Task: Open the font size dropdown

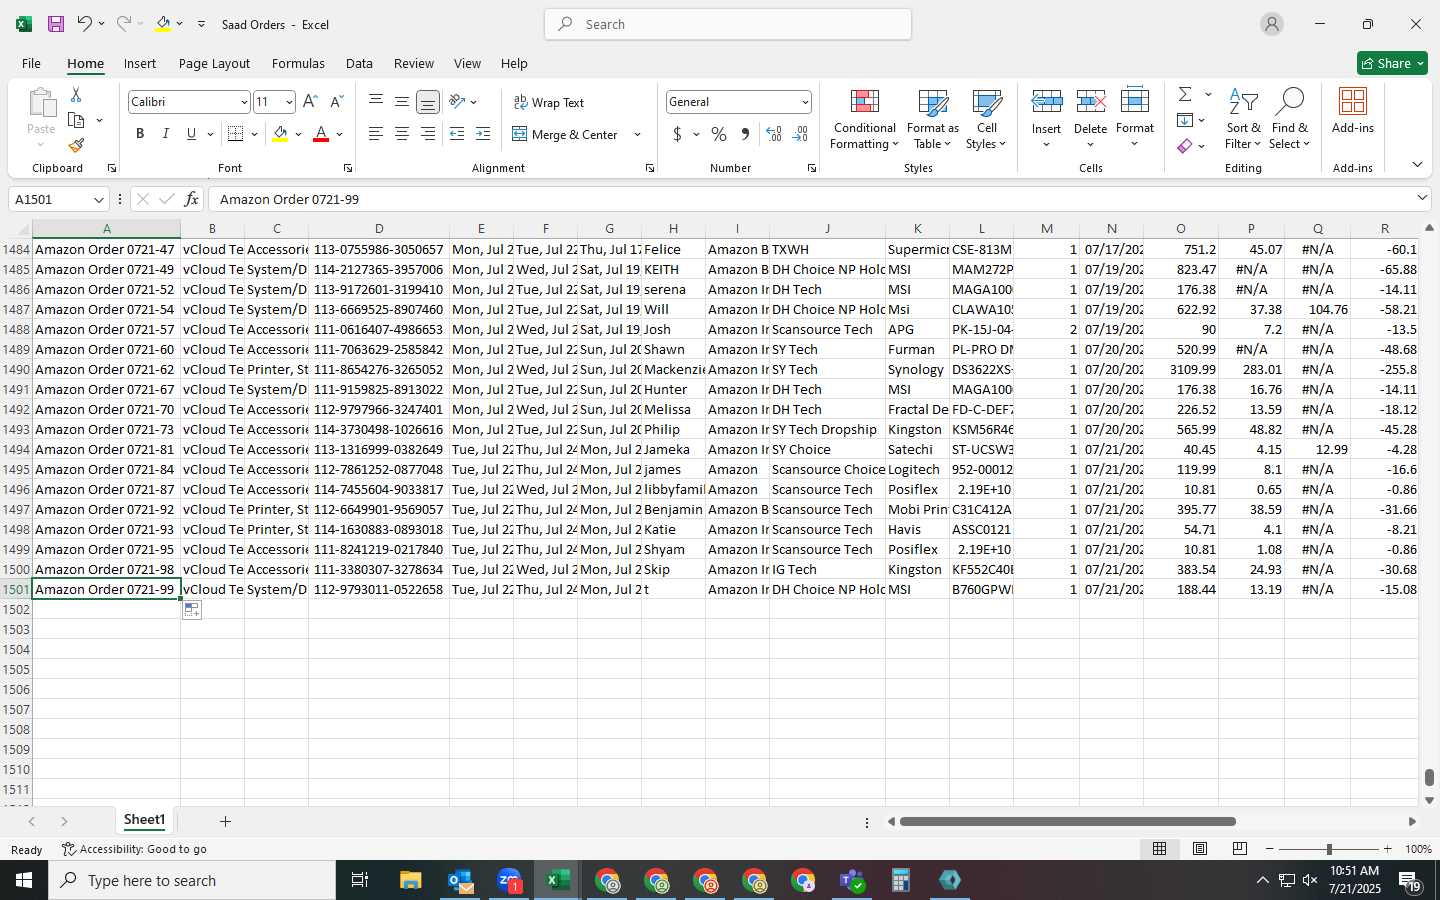Action: 289,102
